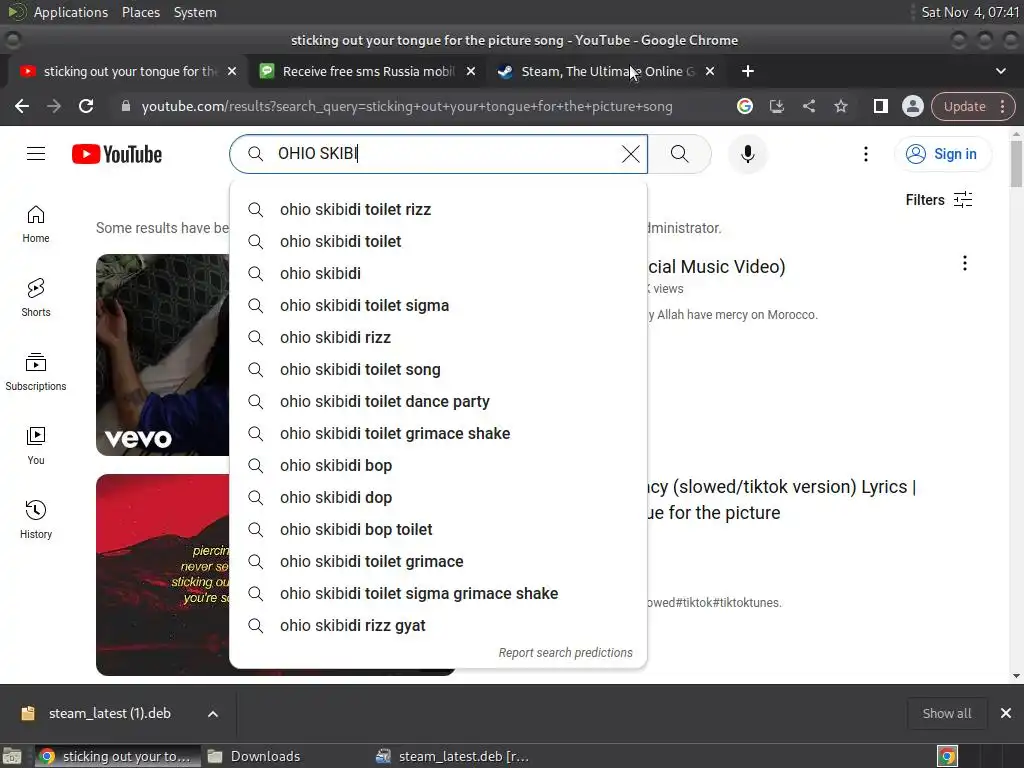Select suggestion 'ohio skibidi rizz gyat'
Viewport: 1024px width, 768px height.
pyautogui.click(x=438, y=626)
